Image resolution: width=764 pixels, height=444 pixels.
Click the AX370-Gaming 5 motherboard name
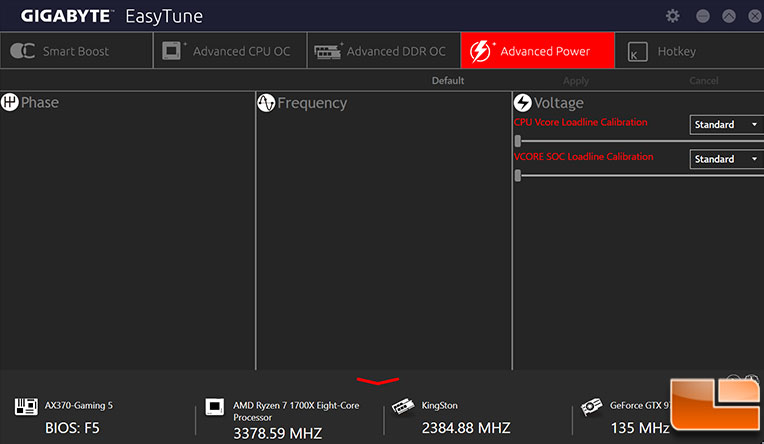tap(79, 405)
